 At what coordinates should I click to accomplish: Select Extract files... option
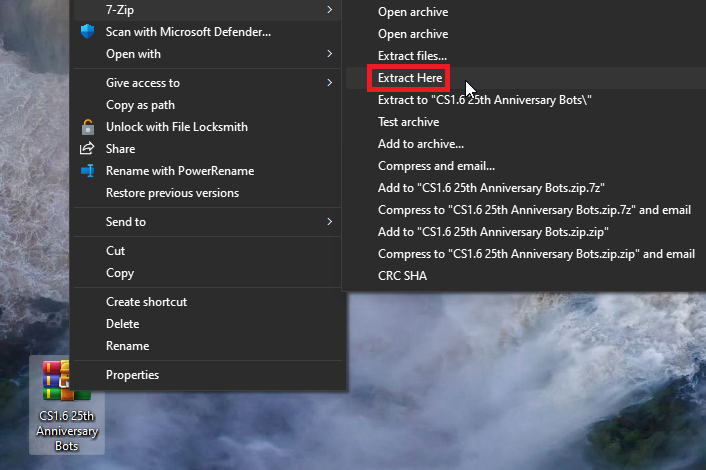click(x=412, y=56)
